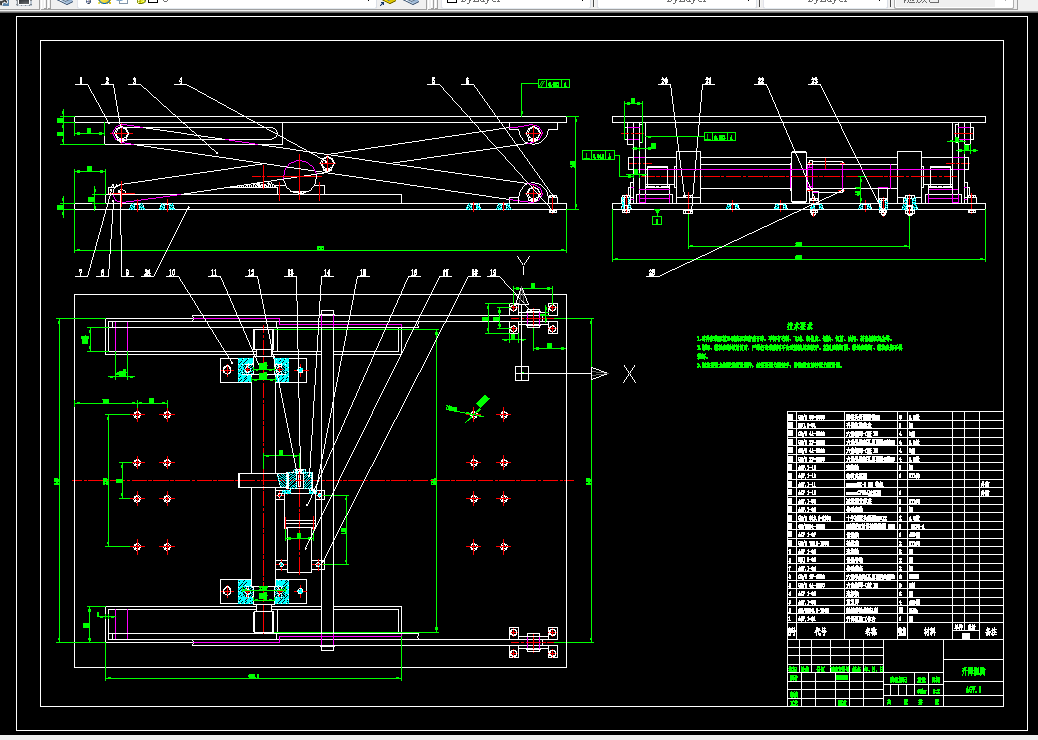Click the 技术要求 heading text

800,326
